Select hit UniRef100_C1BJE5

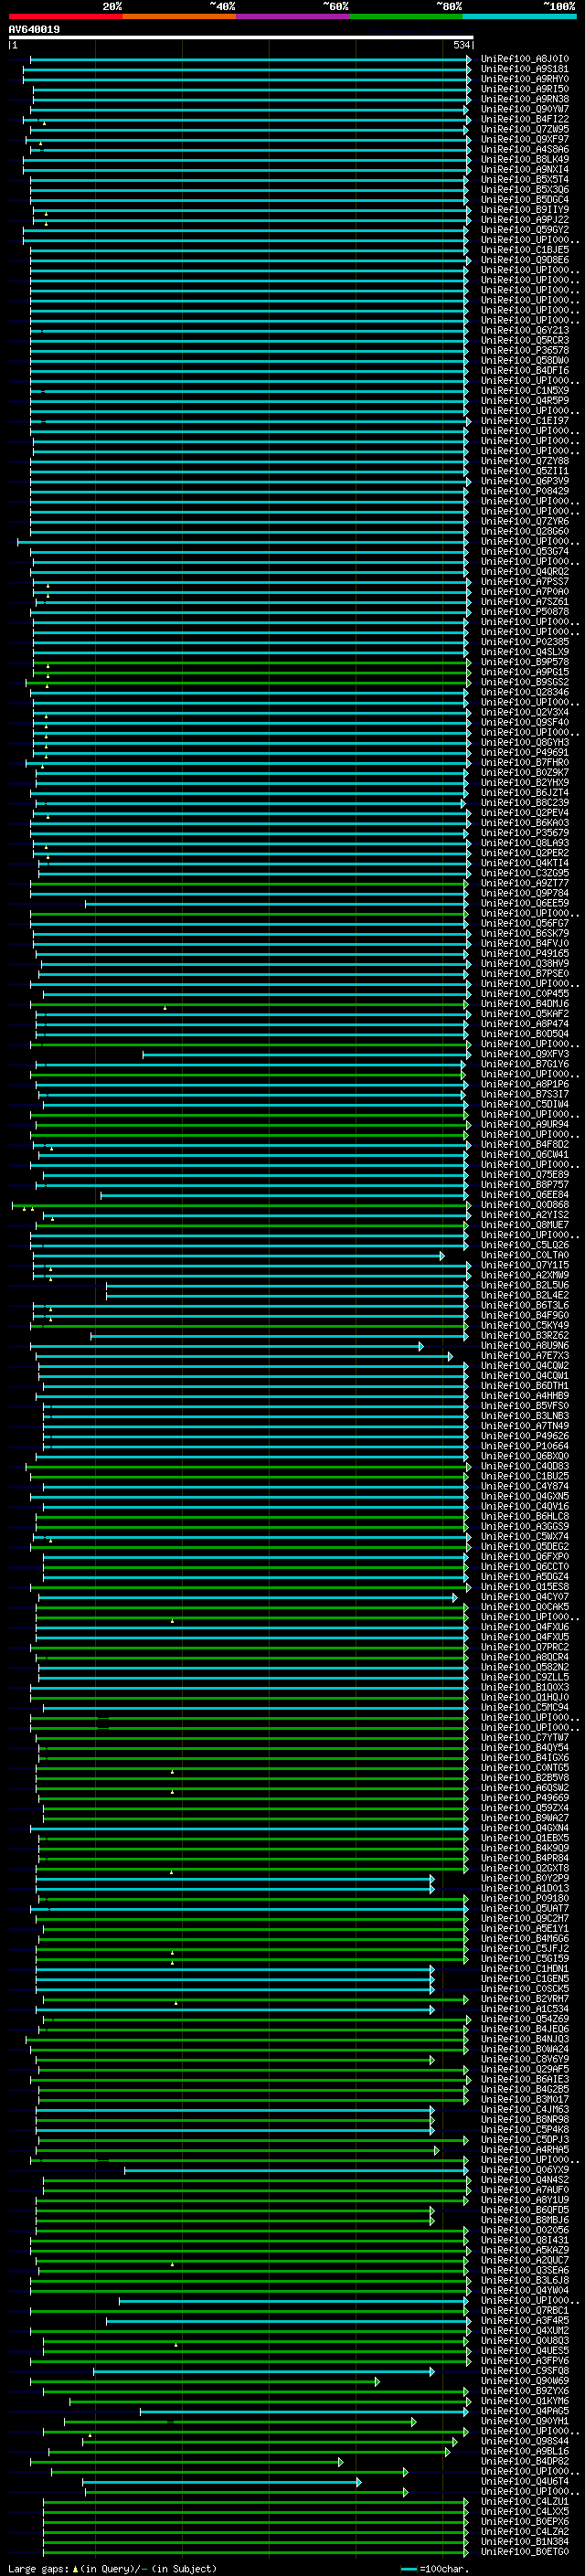click(525, 250)
